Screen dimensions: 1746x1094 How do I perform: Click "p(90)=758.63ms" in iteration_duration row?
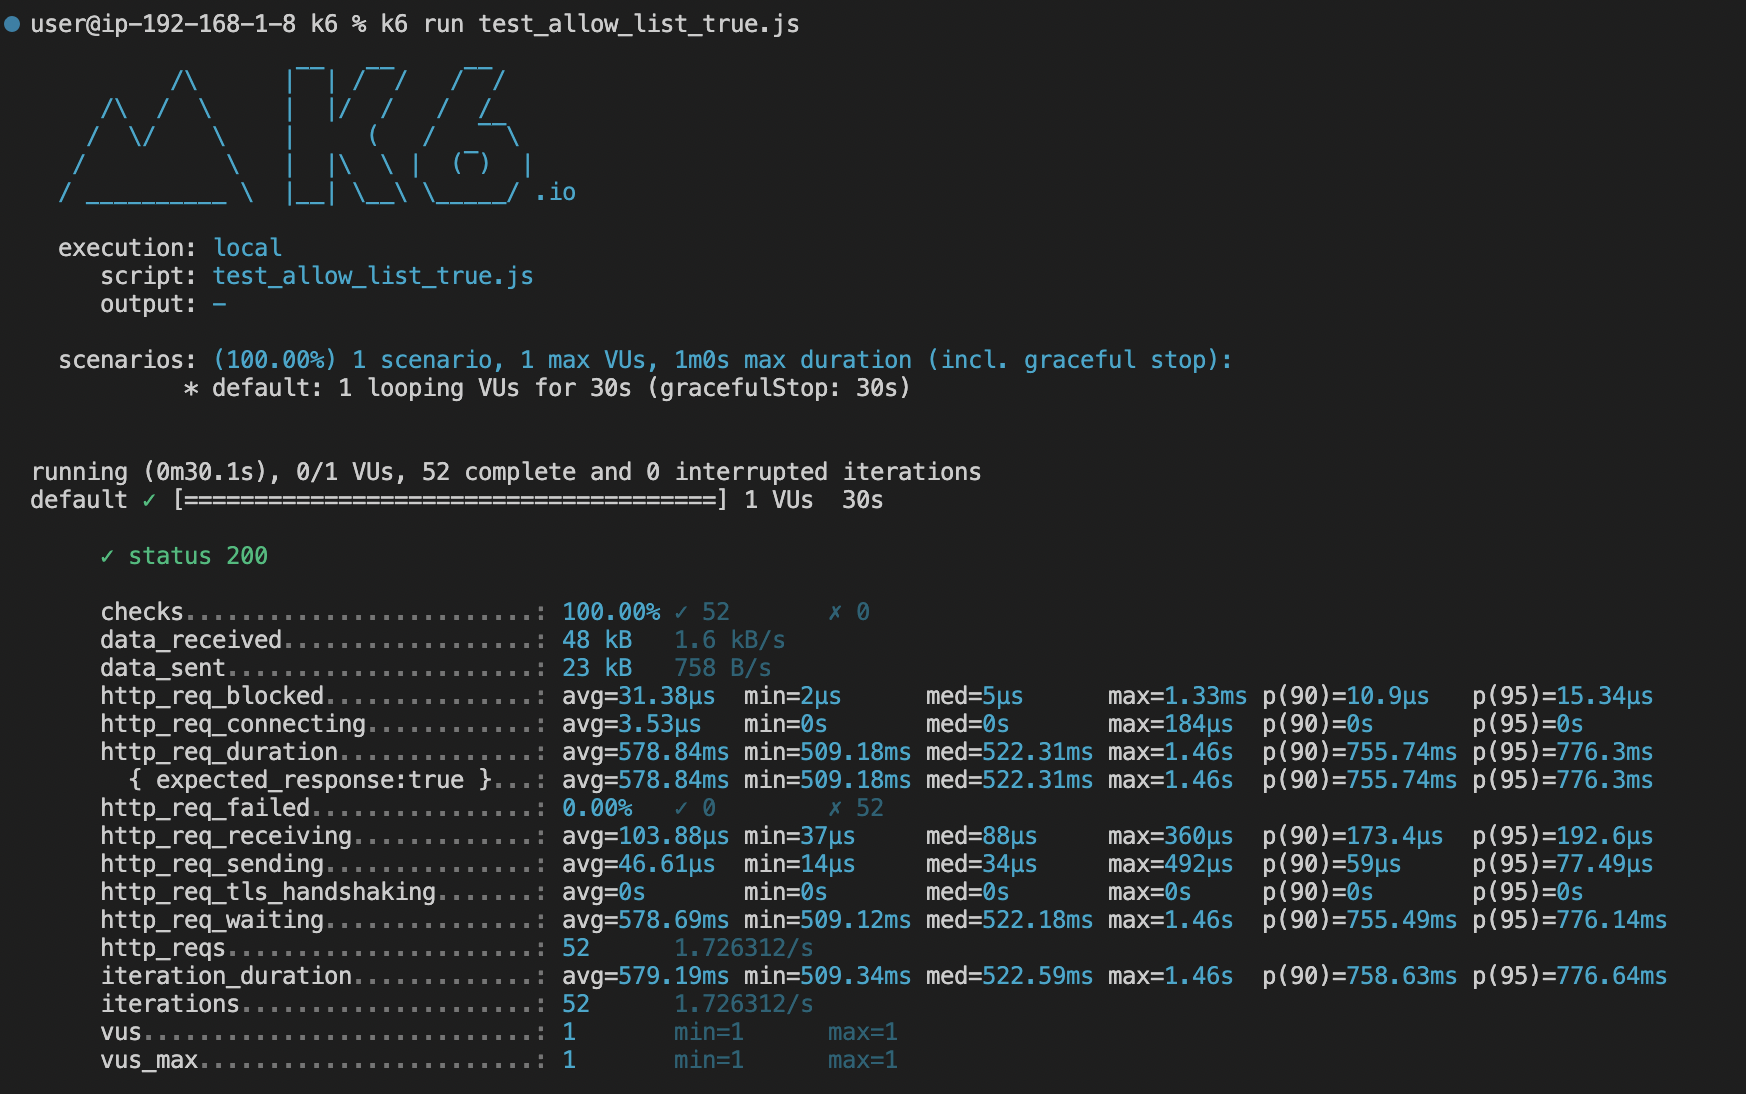1360,976
